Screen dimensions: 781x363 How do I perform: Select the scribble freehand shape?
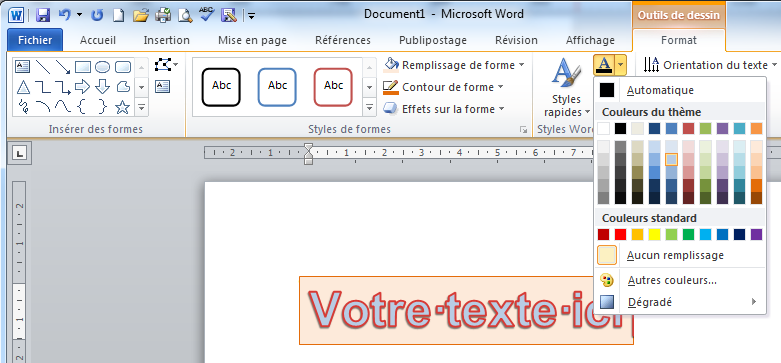(23, 107)
